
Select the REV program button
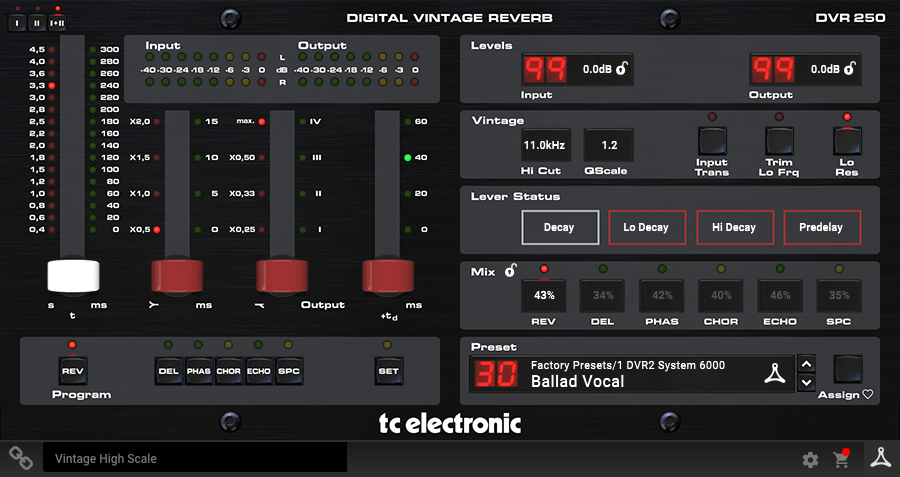coord(73,371)
